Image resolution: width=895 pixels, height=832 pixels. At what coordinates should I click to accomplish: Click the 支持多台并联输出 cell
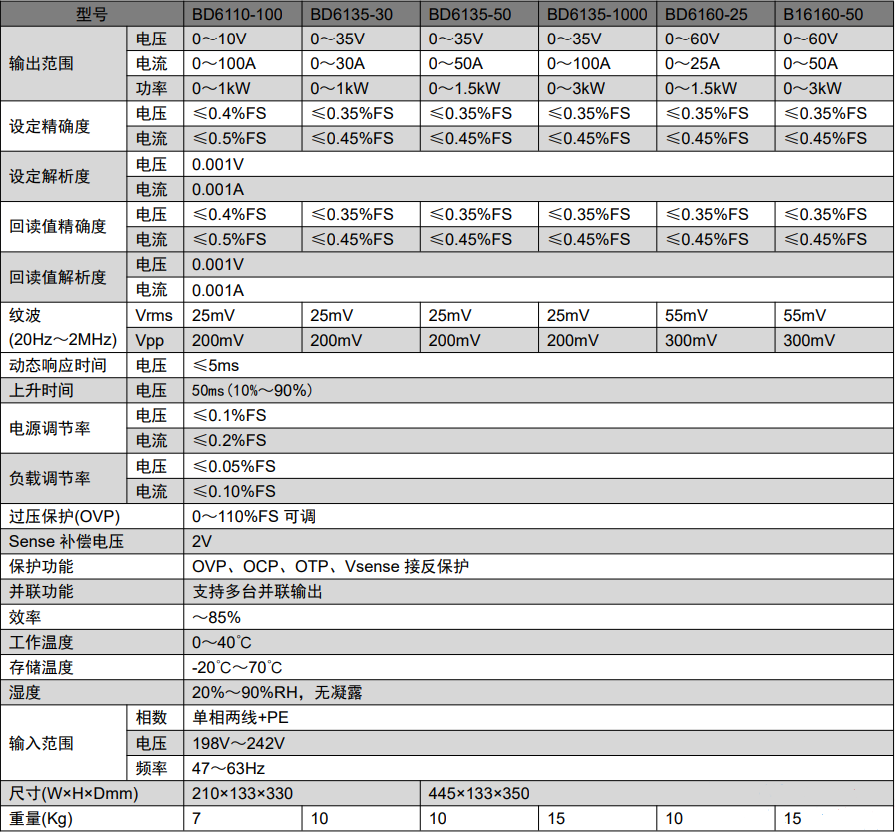[x=257, y=592]
